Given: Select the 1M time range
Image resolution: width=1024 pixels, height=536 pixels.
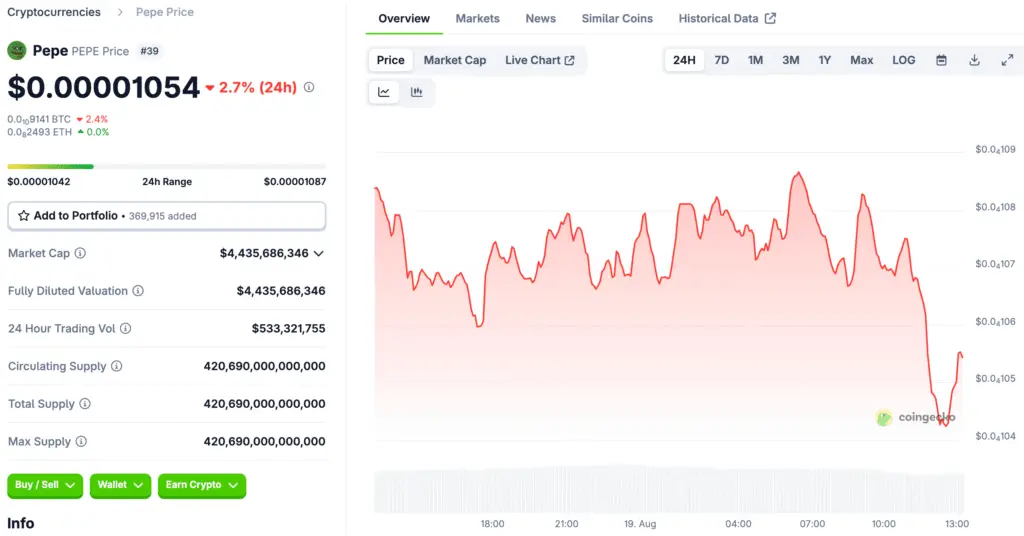Looking at the screenshot, I should [756, 60].
